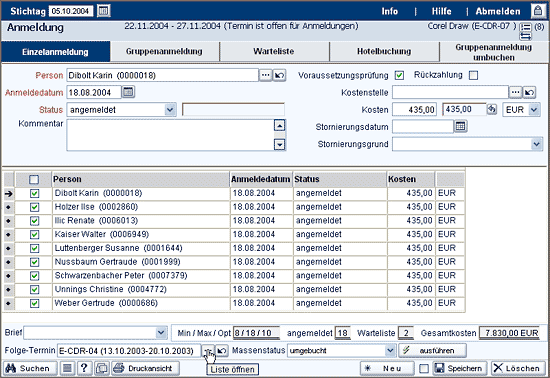Image resolution: width=550 pixels, height=378 pixels.
Task: Open the Anmeldedatum calendar picker
Action: click(x=128, y=92)
